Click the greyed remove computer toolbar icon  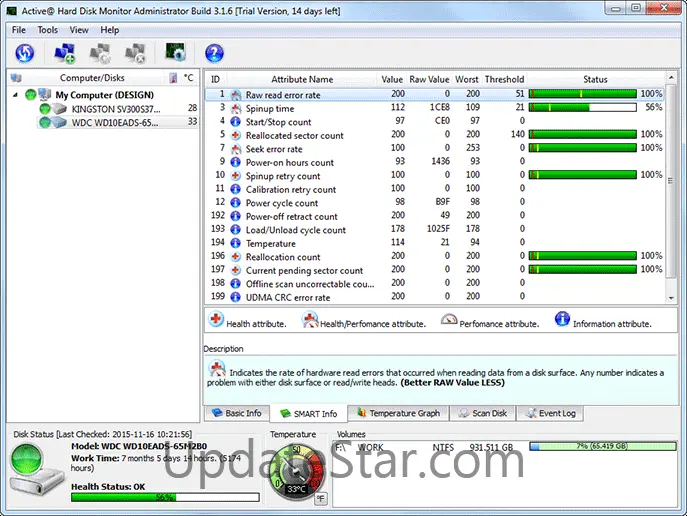coord(135,53)
